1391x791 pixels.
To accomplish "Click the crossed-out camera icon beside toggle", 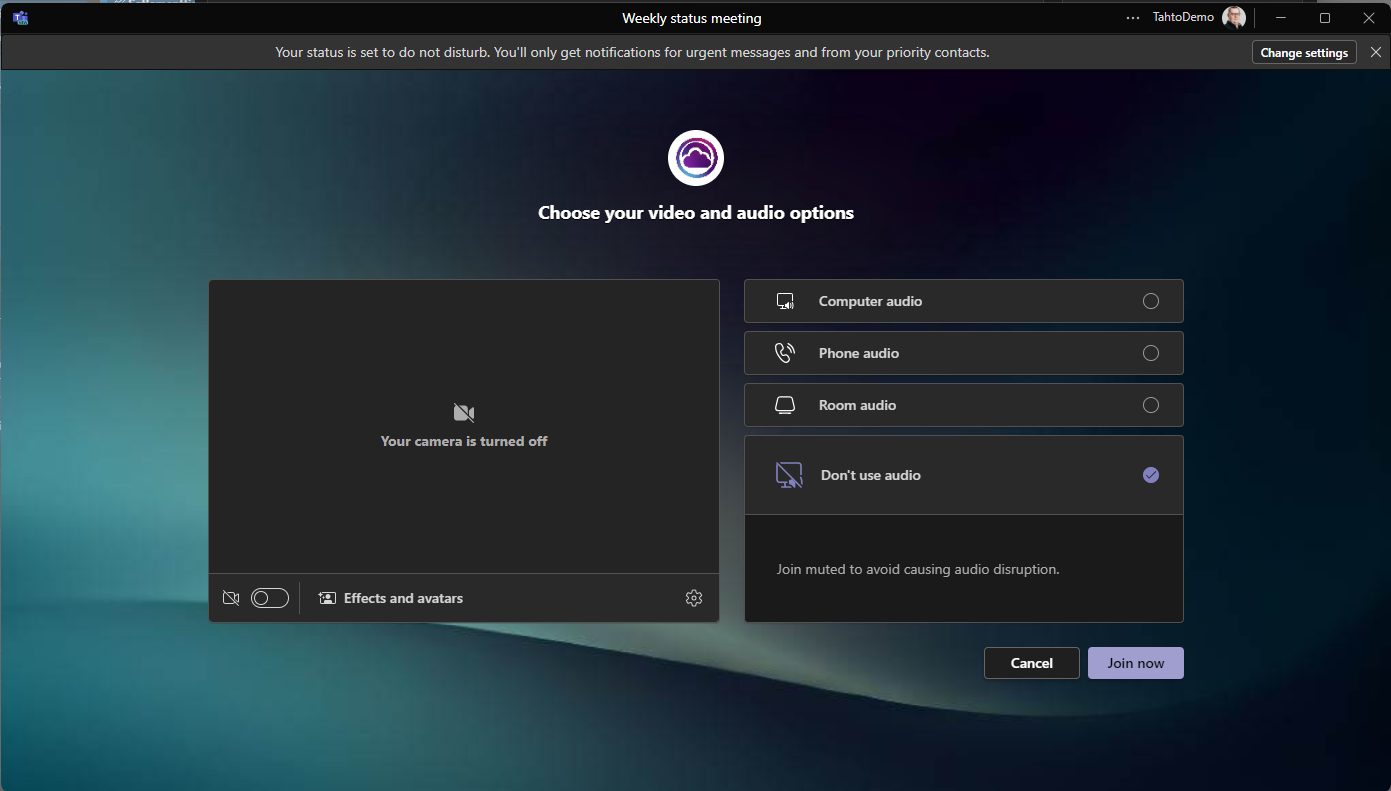I will tap(231, 598).
